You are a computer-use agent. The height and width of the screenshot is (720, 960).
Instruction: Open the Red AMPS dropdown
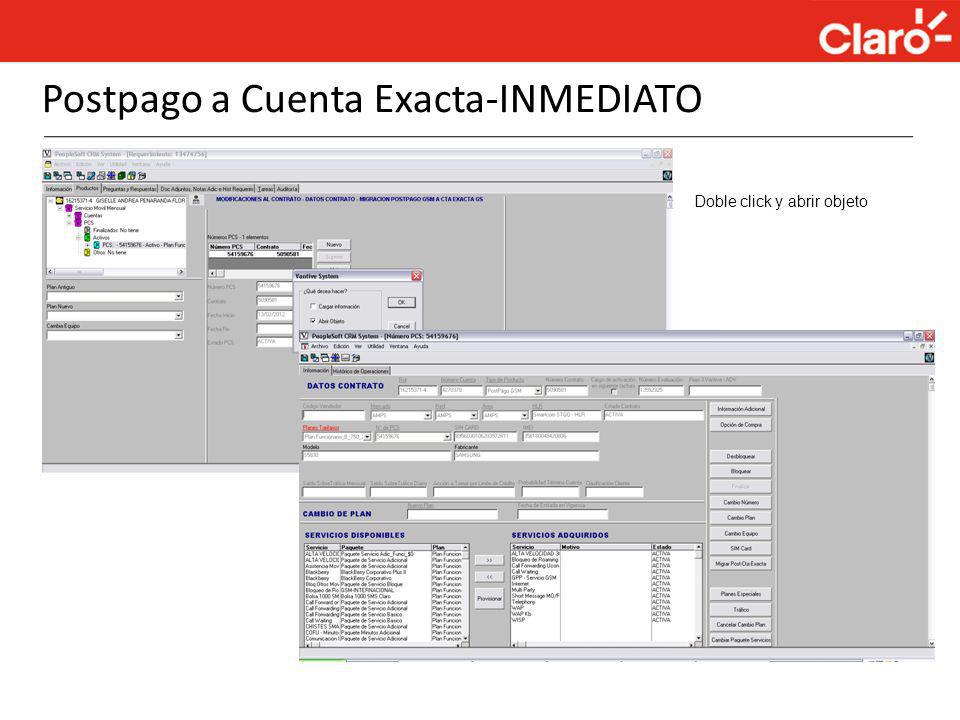coord(473,416)
